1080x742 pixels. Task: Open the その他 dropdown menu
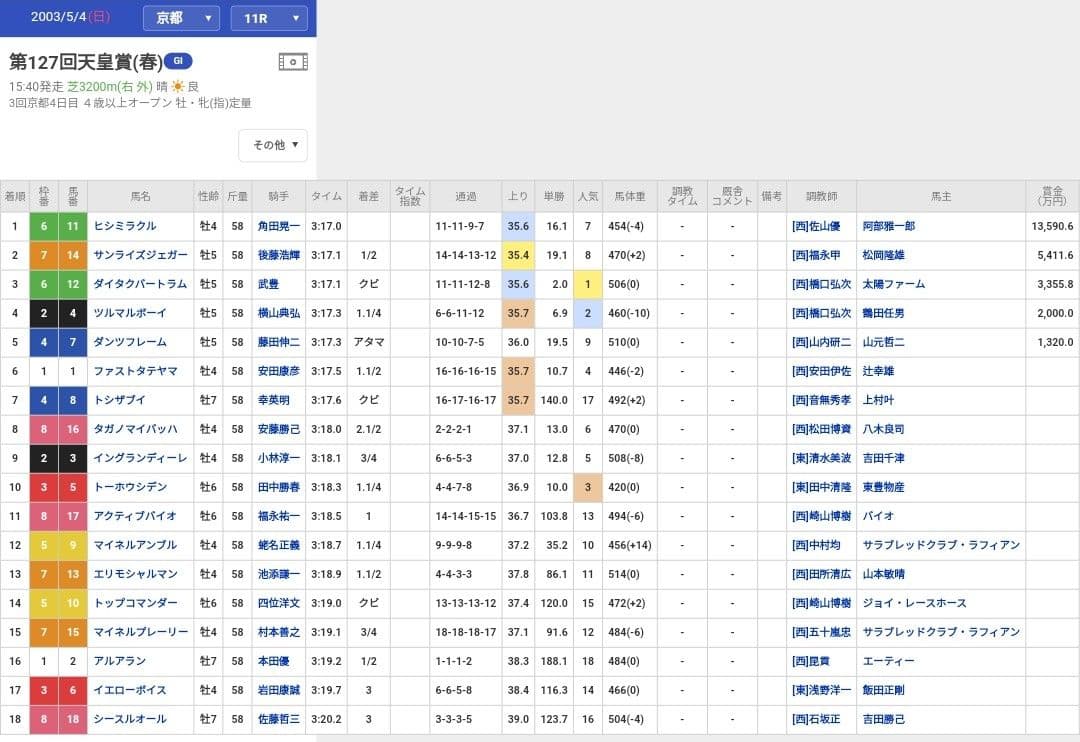click(273, 145)
